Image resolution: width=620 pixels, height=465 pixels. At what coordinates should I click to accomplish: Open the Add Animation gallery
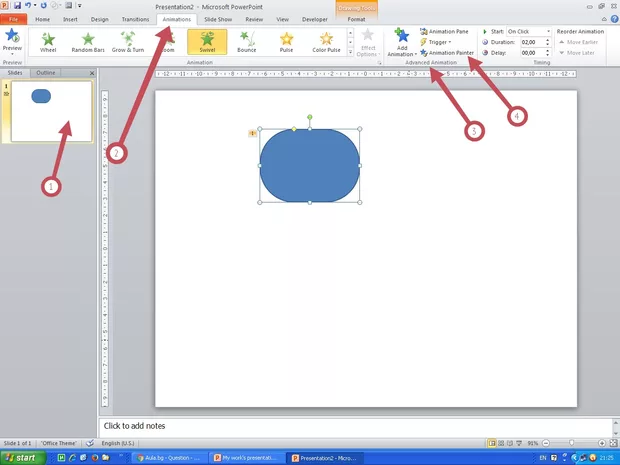(402, 44)
